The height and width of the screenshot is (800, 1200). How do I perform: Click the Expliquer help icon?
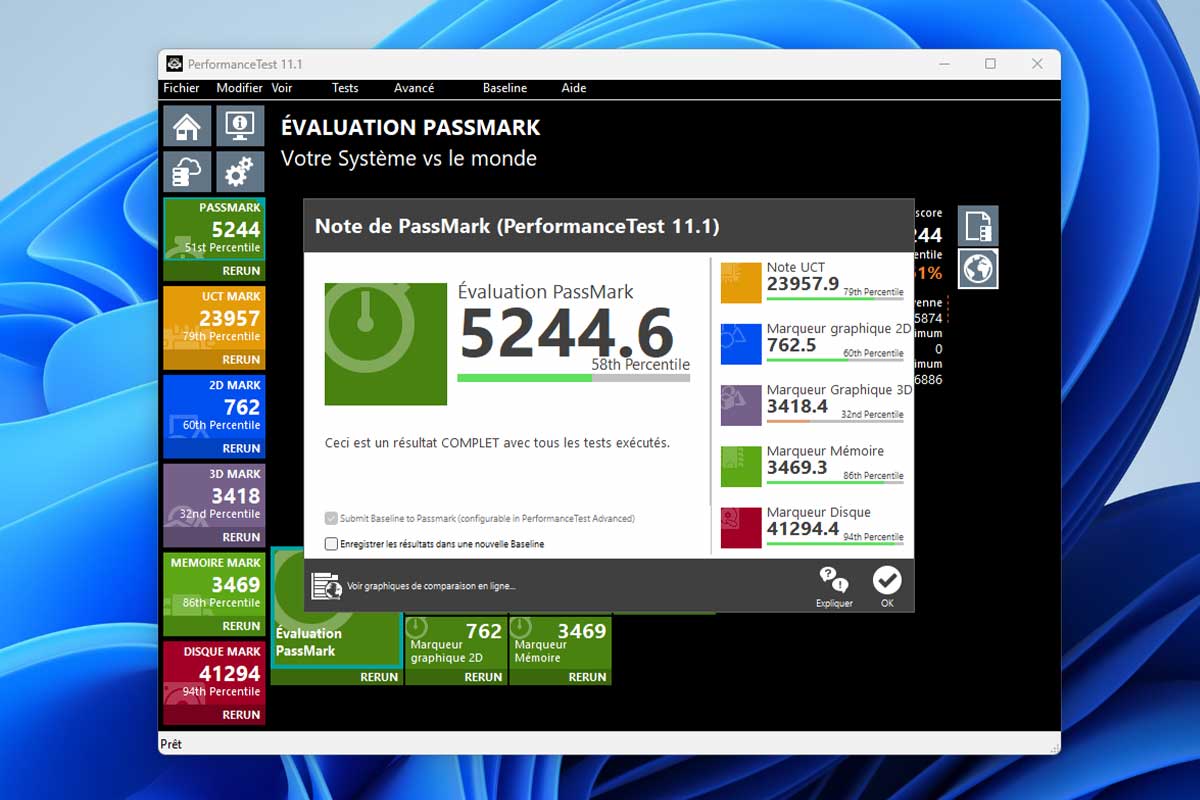pyautogui.click(x=834, y=585)
